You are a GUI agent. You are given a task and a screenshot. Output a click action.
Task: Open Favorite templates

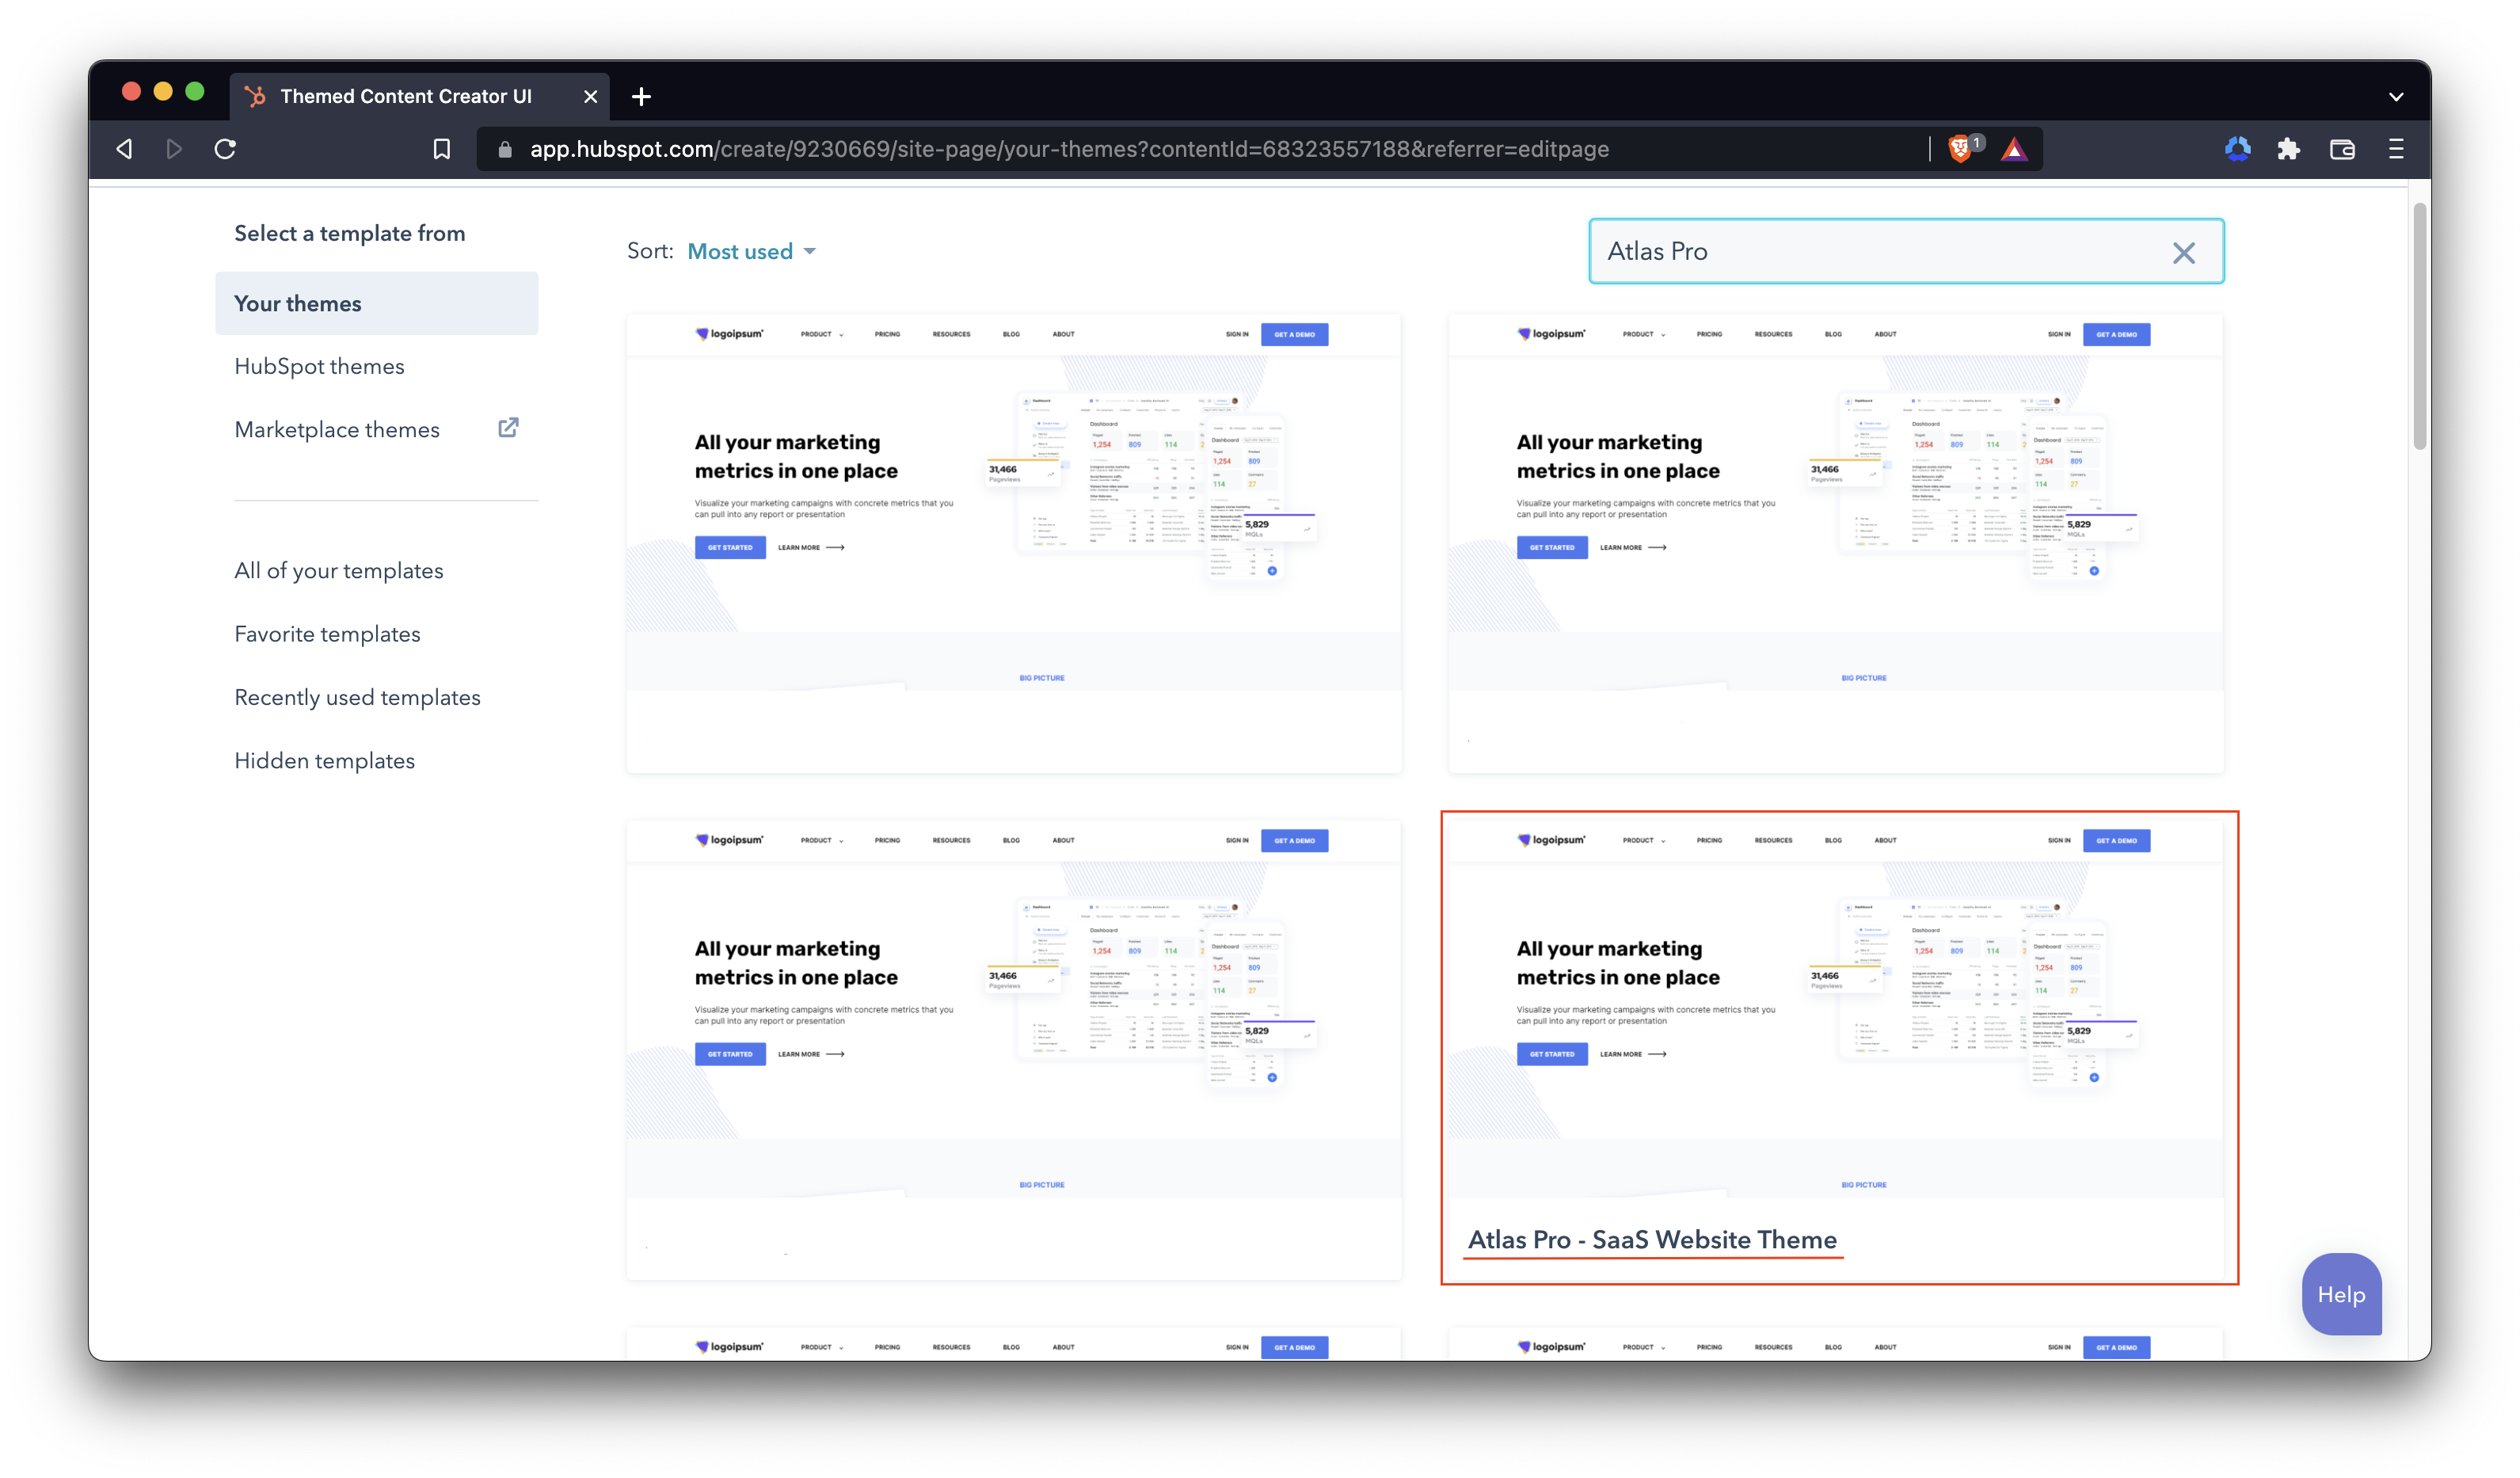pyautogui.click(x=327, y=634)
